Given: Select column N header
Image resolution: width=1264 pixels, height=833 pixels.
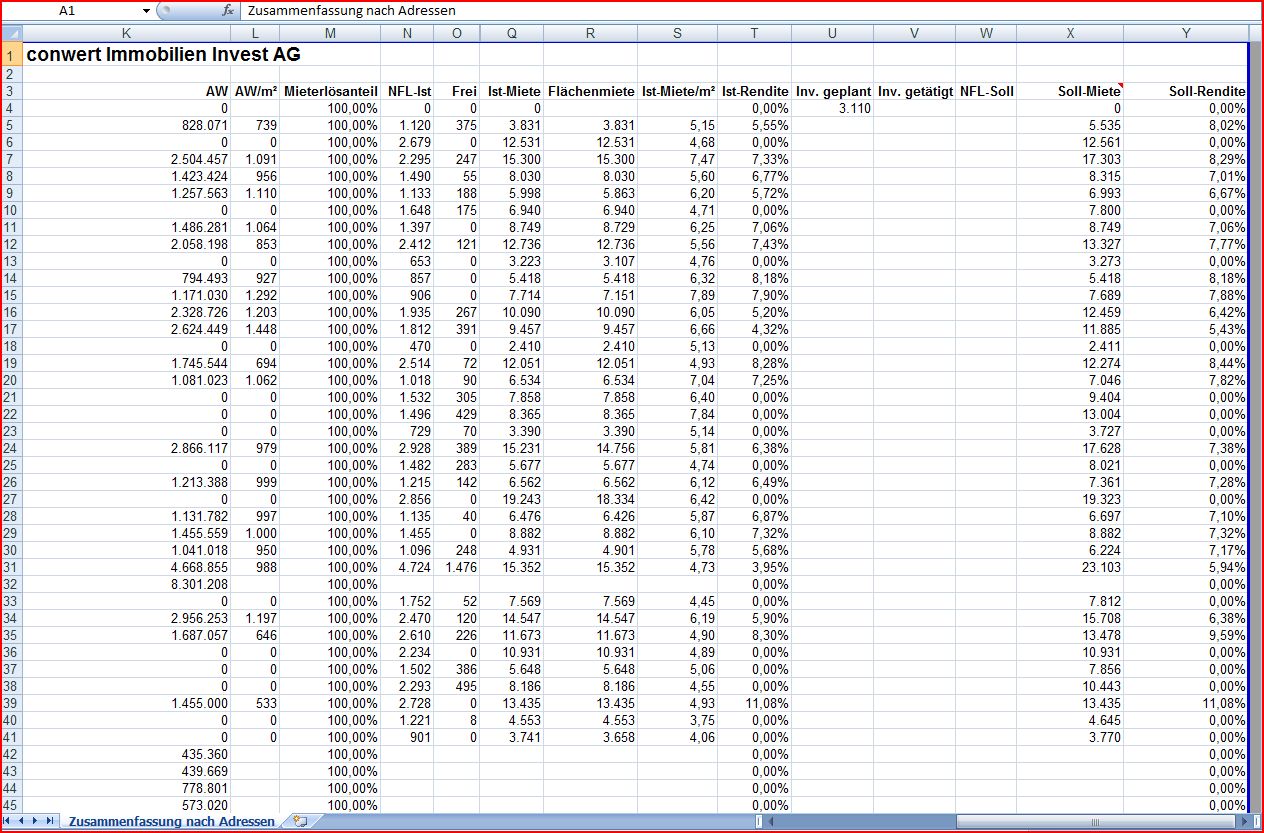Looking at the screenshot, I should [407, 33].
